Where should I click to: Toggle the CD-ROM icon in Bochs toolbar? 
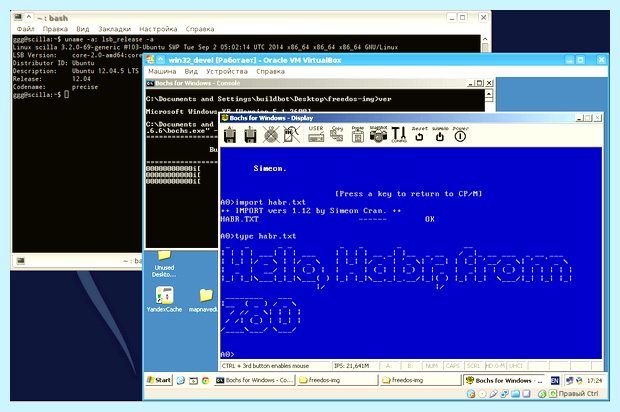tap(271, 135)
